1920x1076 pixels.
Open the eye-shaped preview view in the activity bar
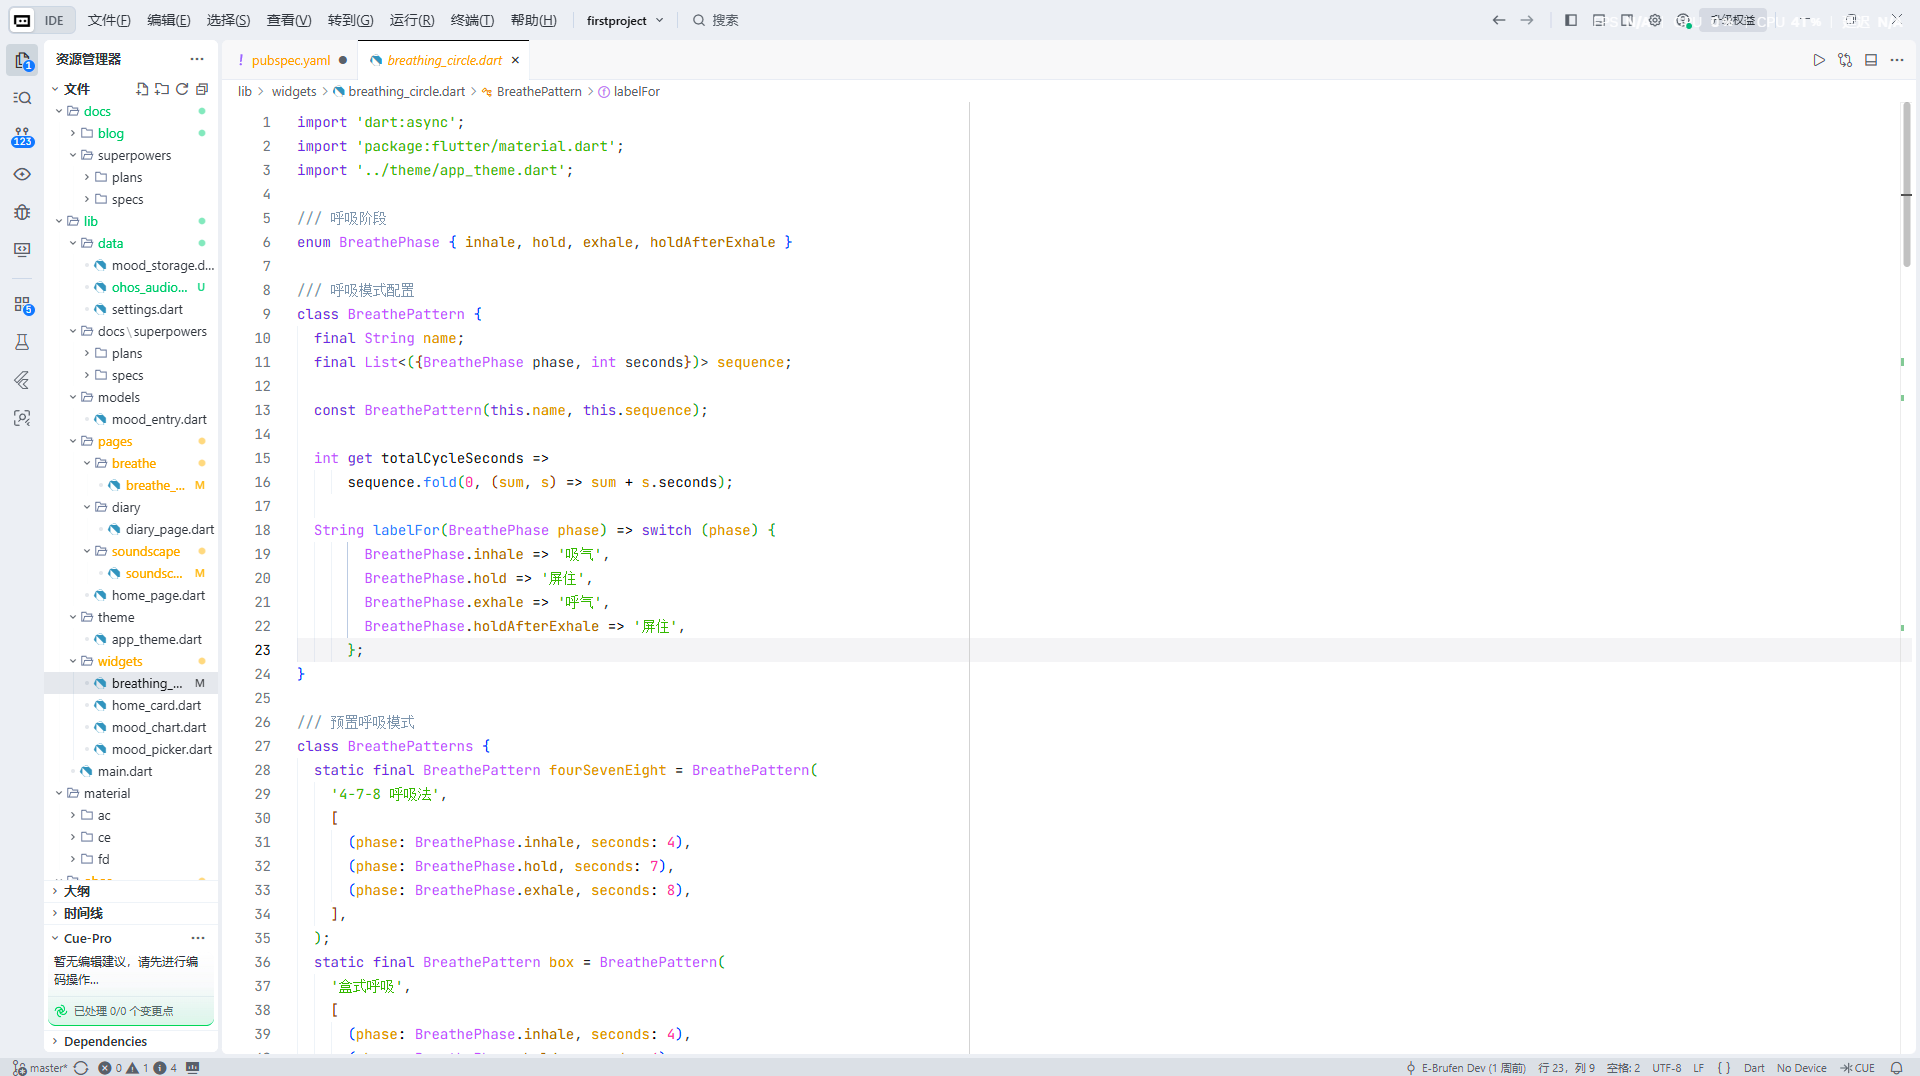(22, 174)
